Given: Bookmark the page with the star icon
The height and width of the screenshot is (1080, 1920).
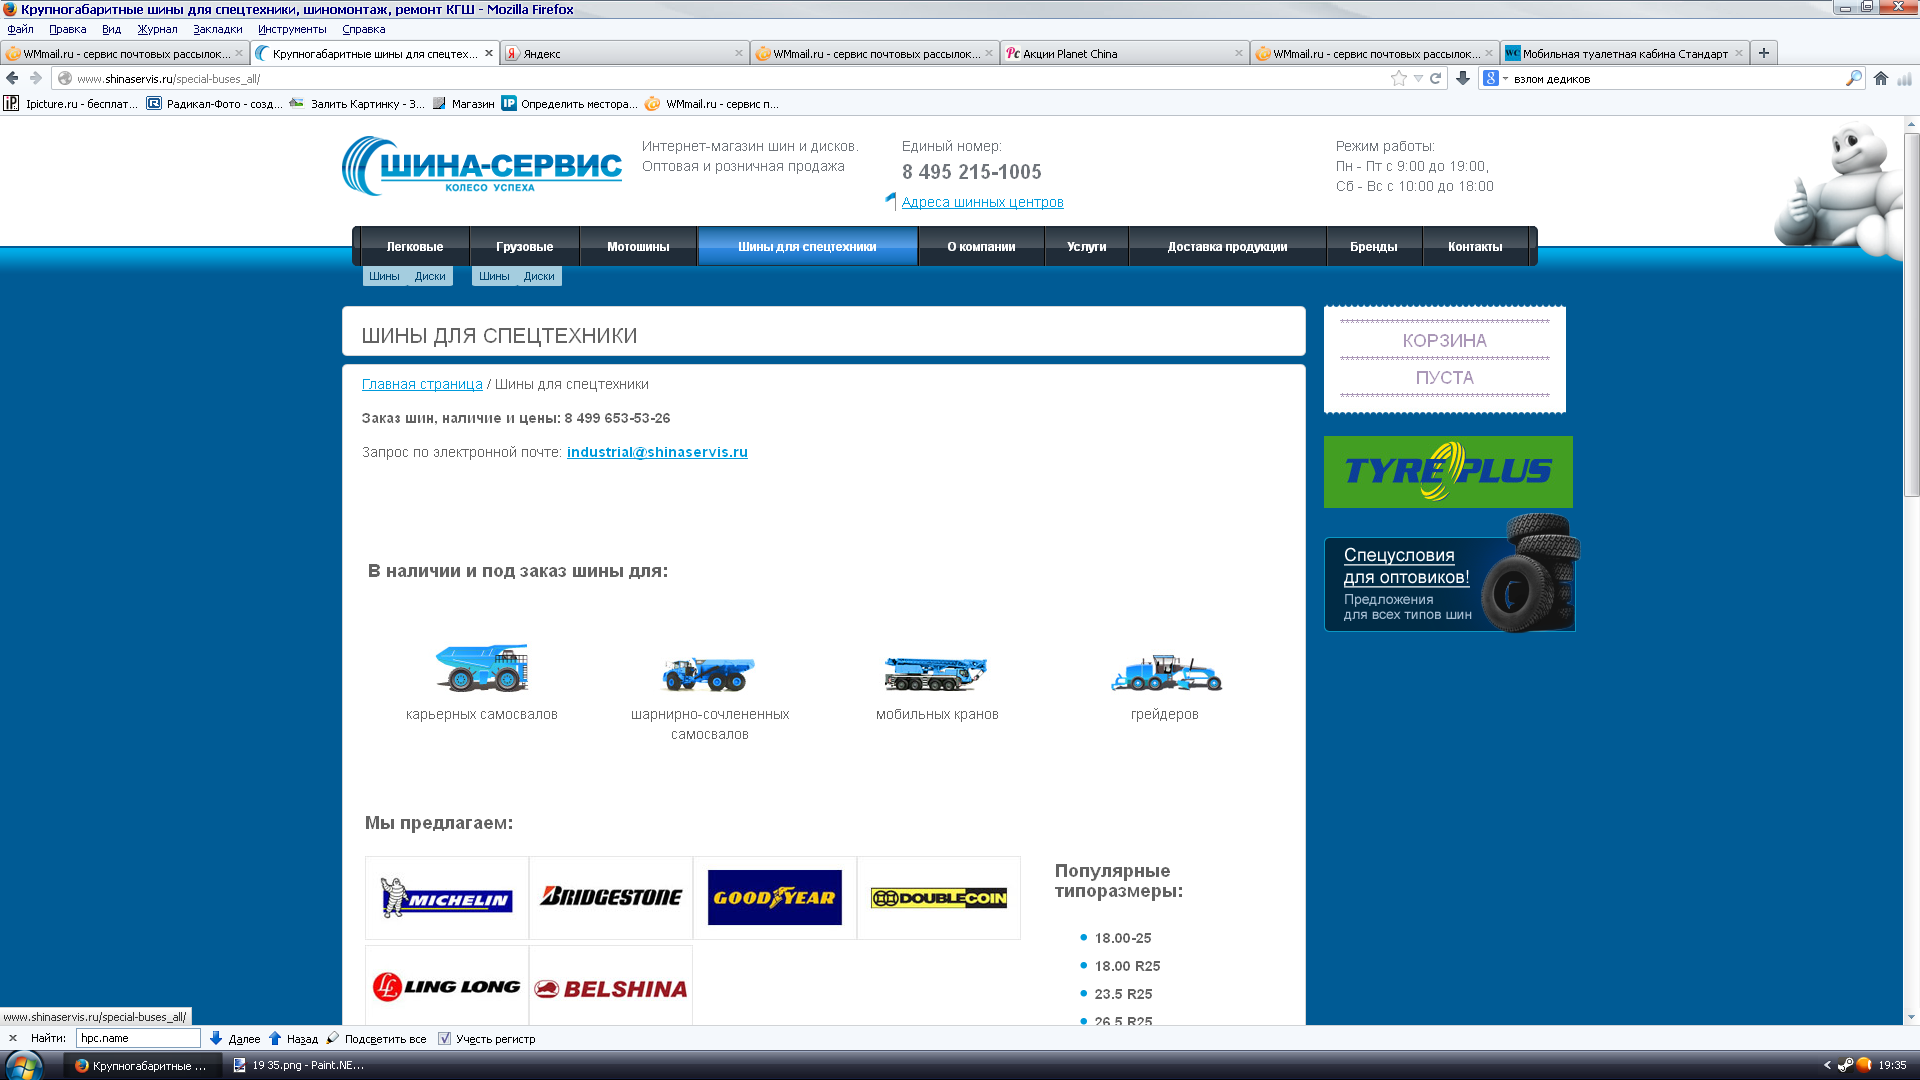Looking at the screenshot, I should [1398, 78].
